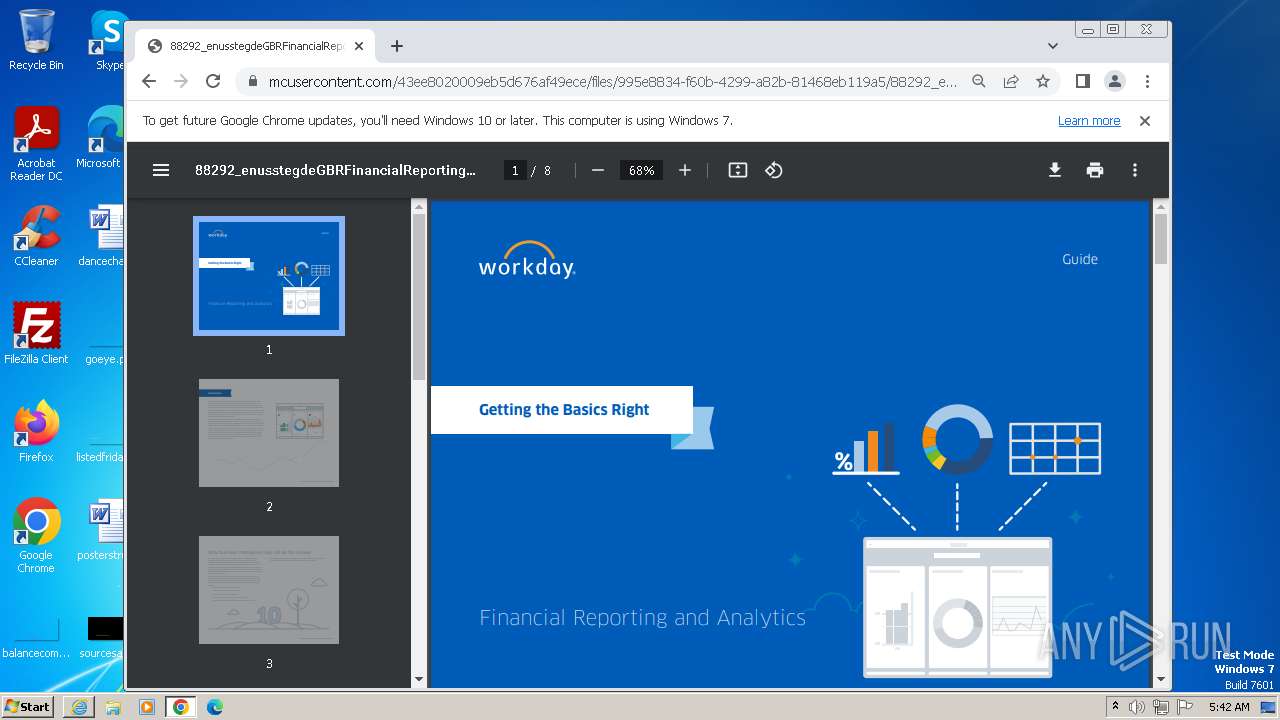Click the thumbnail panel scrollbar
Screen dimensions: 1280x720
coord(419,296)
